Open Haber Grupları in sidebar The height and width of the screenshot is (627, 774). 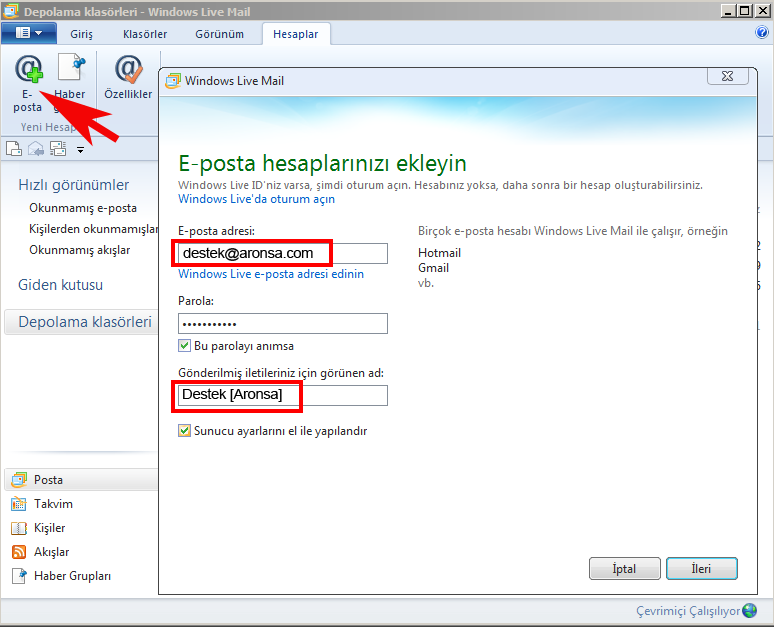point(72,576)
